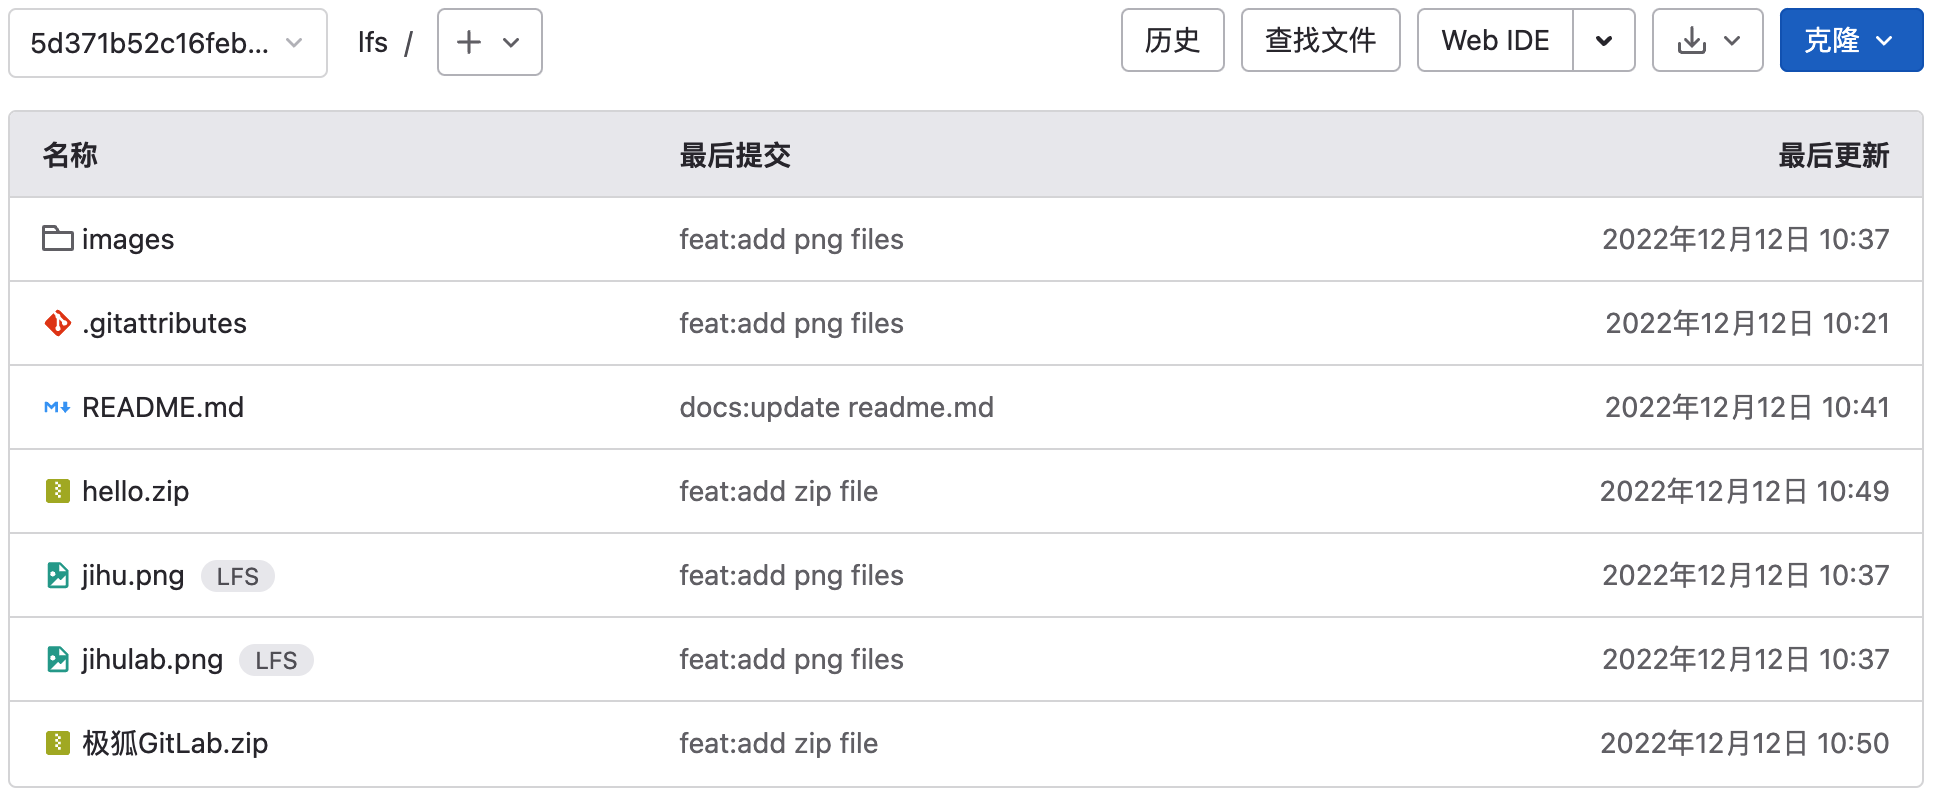Open the images folder icon

(57, 239)
